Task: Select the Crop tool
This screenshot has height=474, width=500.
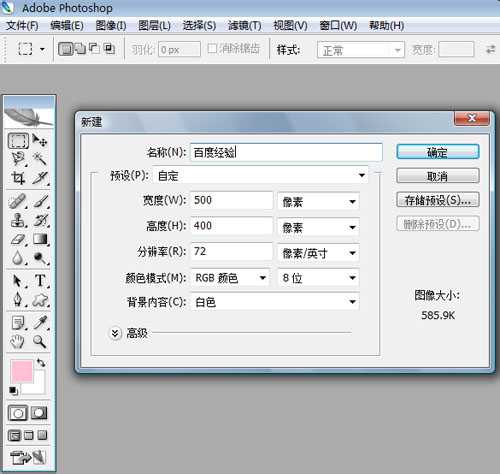Action: tap(18, 178)
